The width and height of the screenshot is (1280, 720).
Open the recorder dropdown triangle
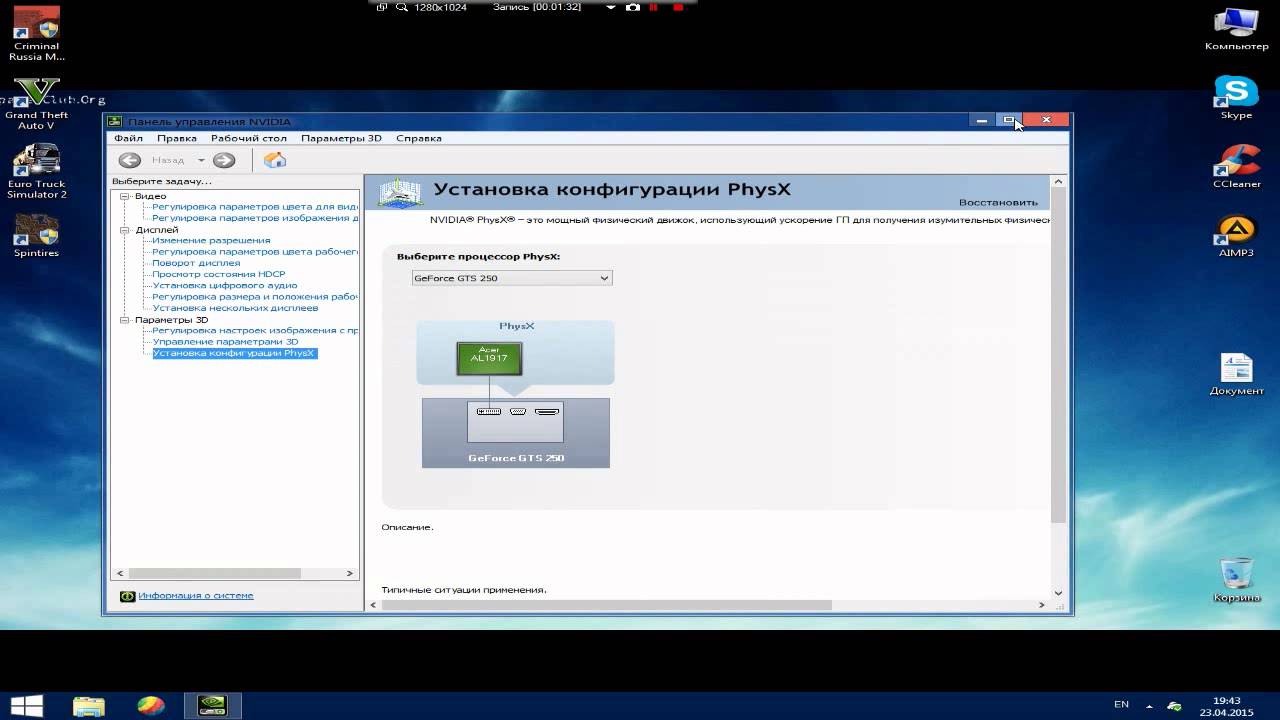(611, 7)
